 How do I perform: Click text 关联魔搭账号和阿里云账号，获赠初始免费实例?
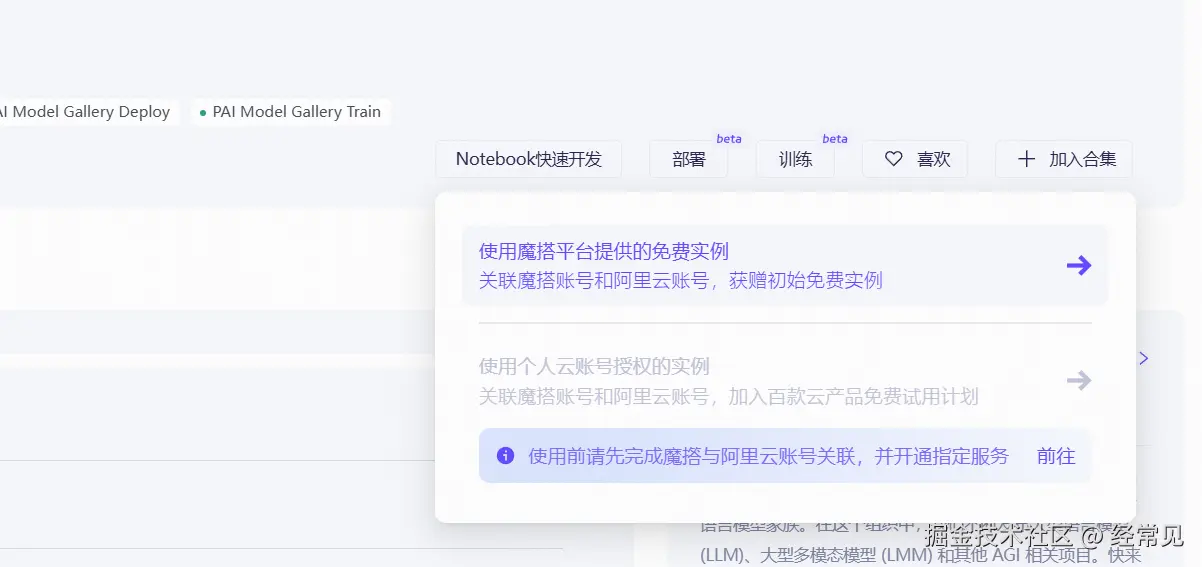tap(681, 281)
